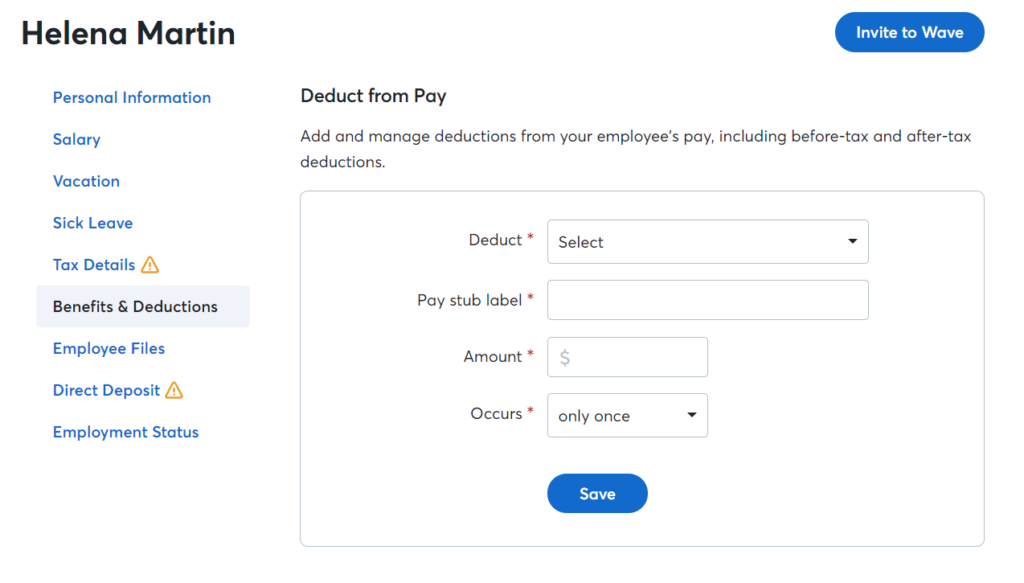This screenshot has width=1024, height=583.
Task: Click the Direct Deposit warning triangle icon
Action: (174, 390)
